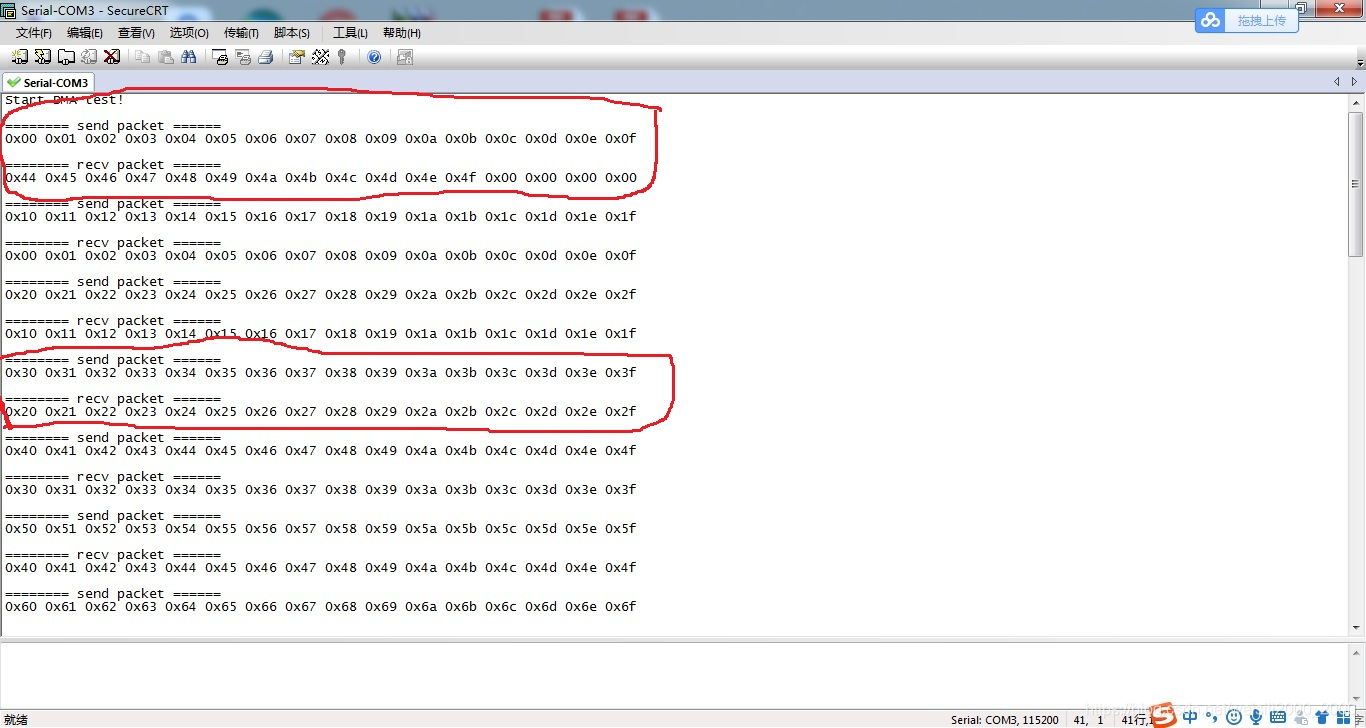Click the 0x4f value in first recv row

(460, 178)
